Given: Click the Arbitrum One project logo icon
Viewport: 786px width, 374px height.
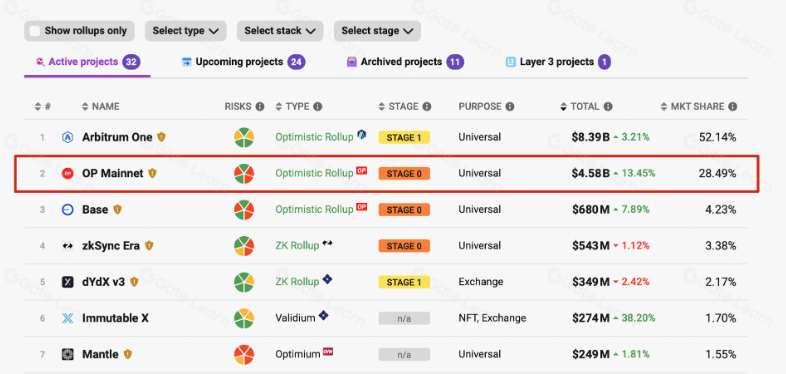Looking at the screenshot, I should tap(67, 137).
